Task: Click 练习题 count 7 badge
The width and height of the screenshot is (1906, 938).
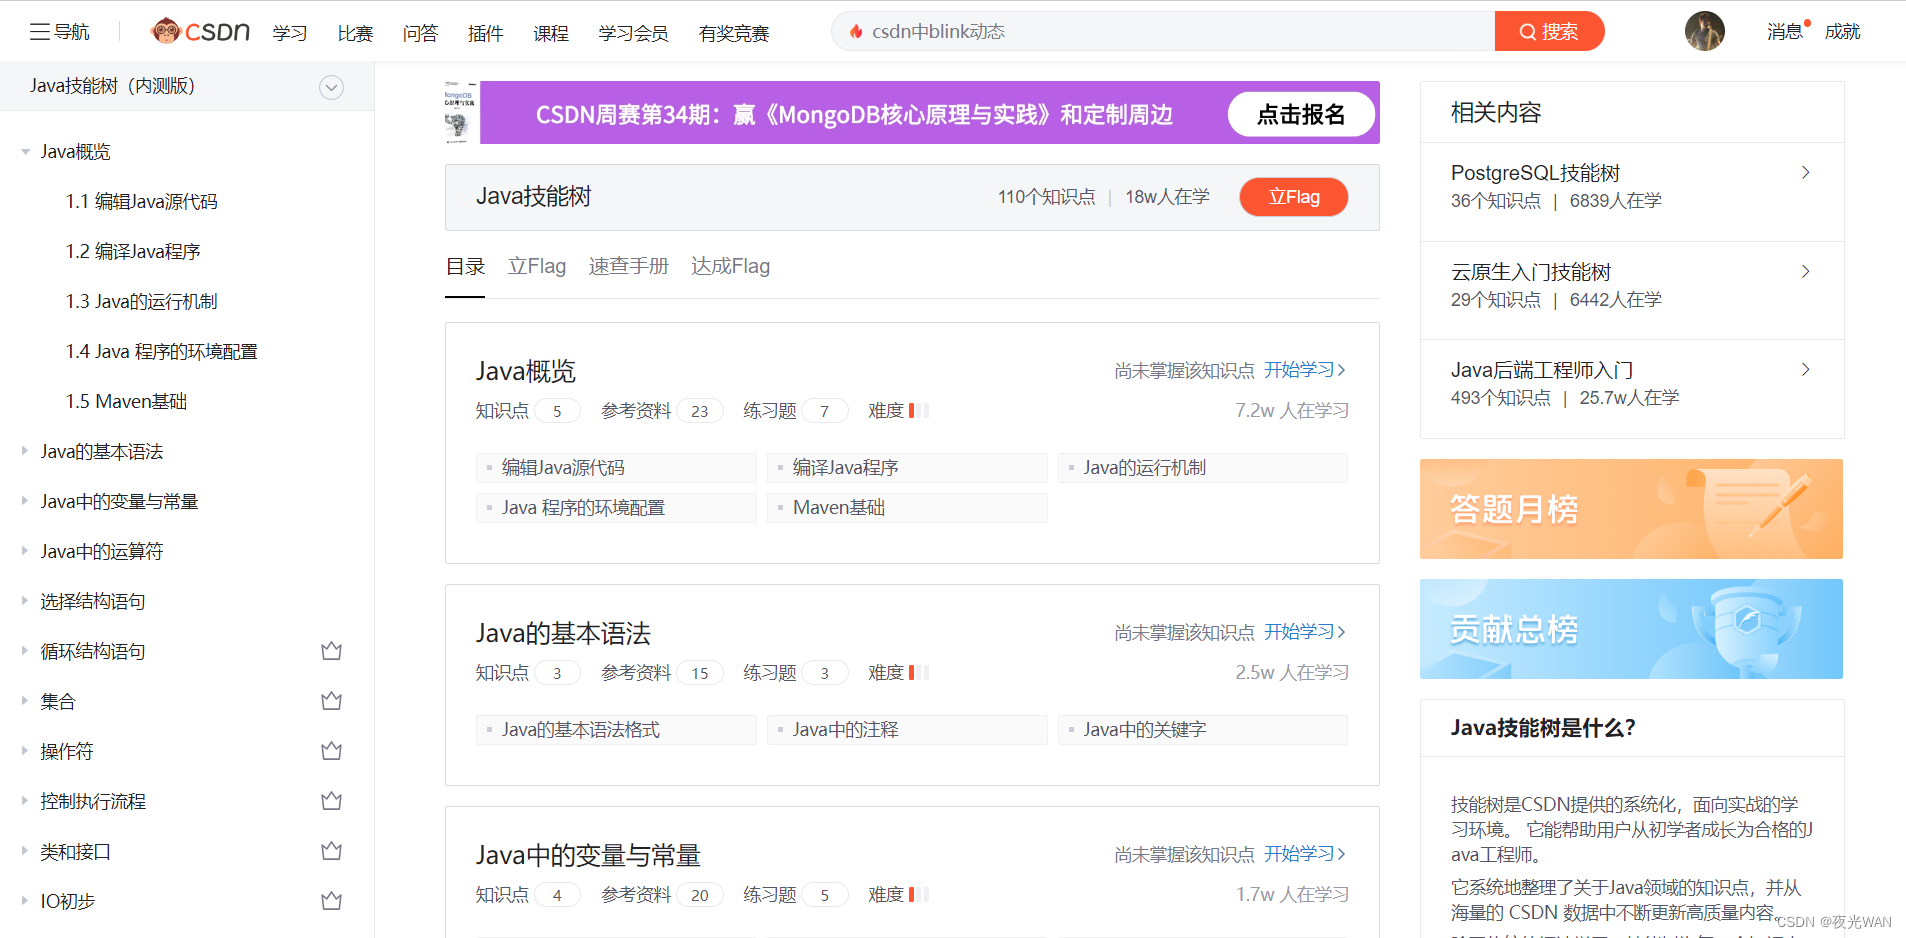Action: coord(825,411)
